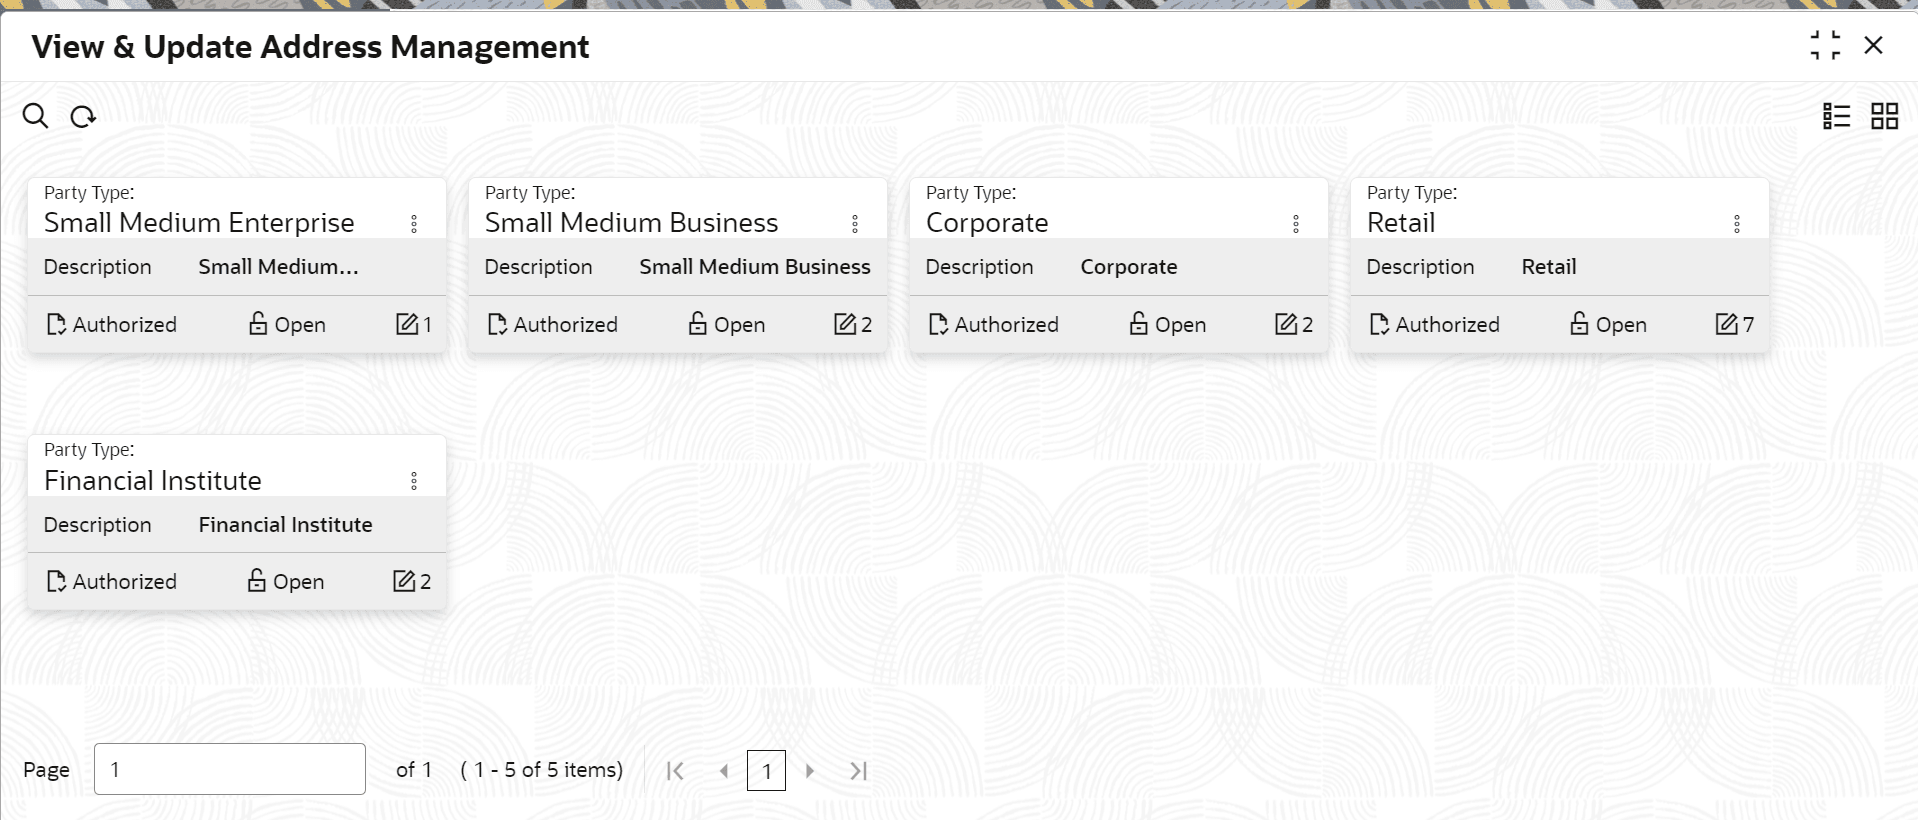1918x820 pixels.
Task: Go to the next page
Action: [810, 771]
